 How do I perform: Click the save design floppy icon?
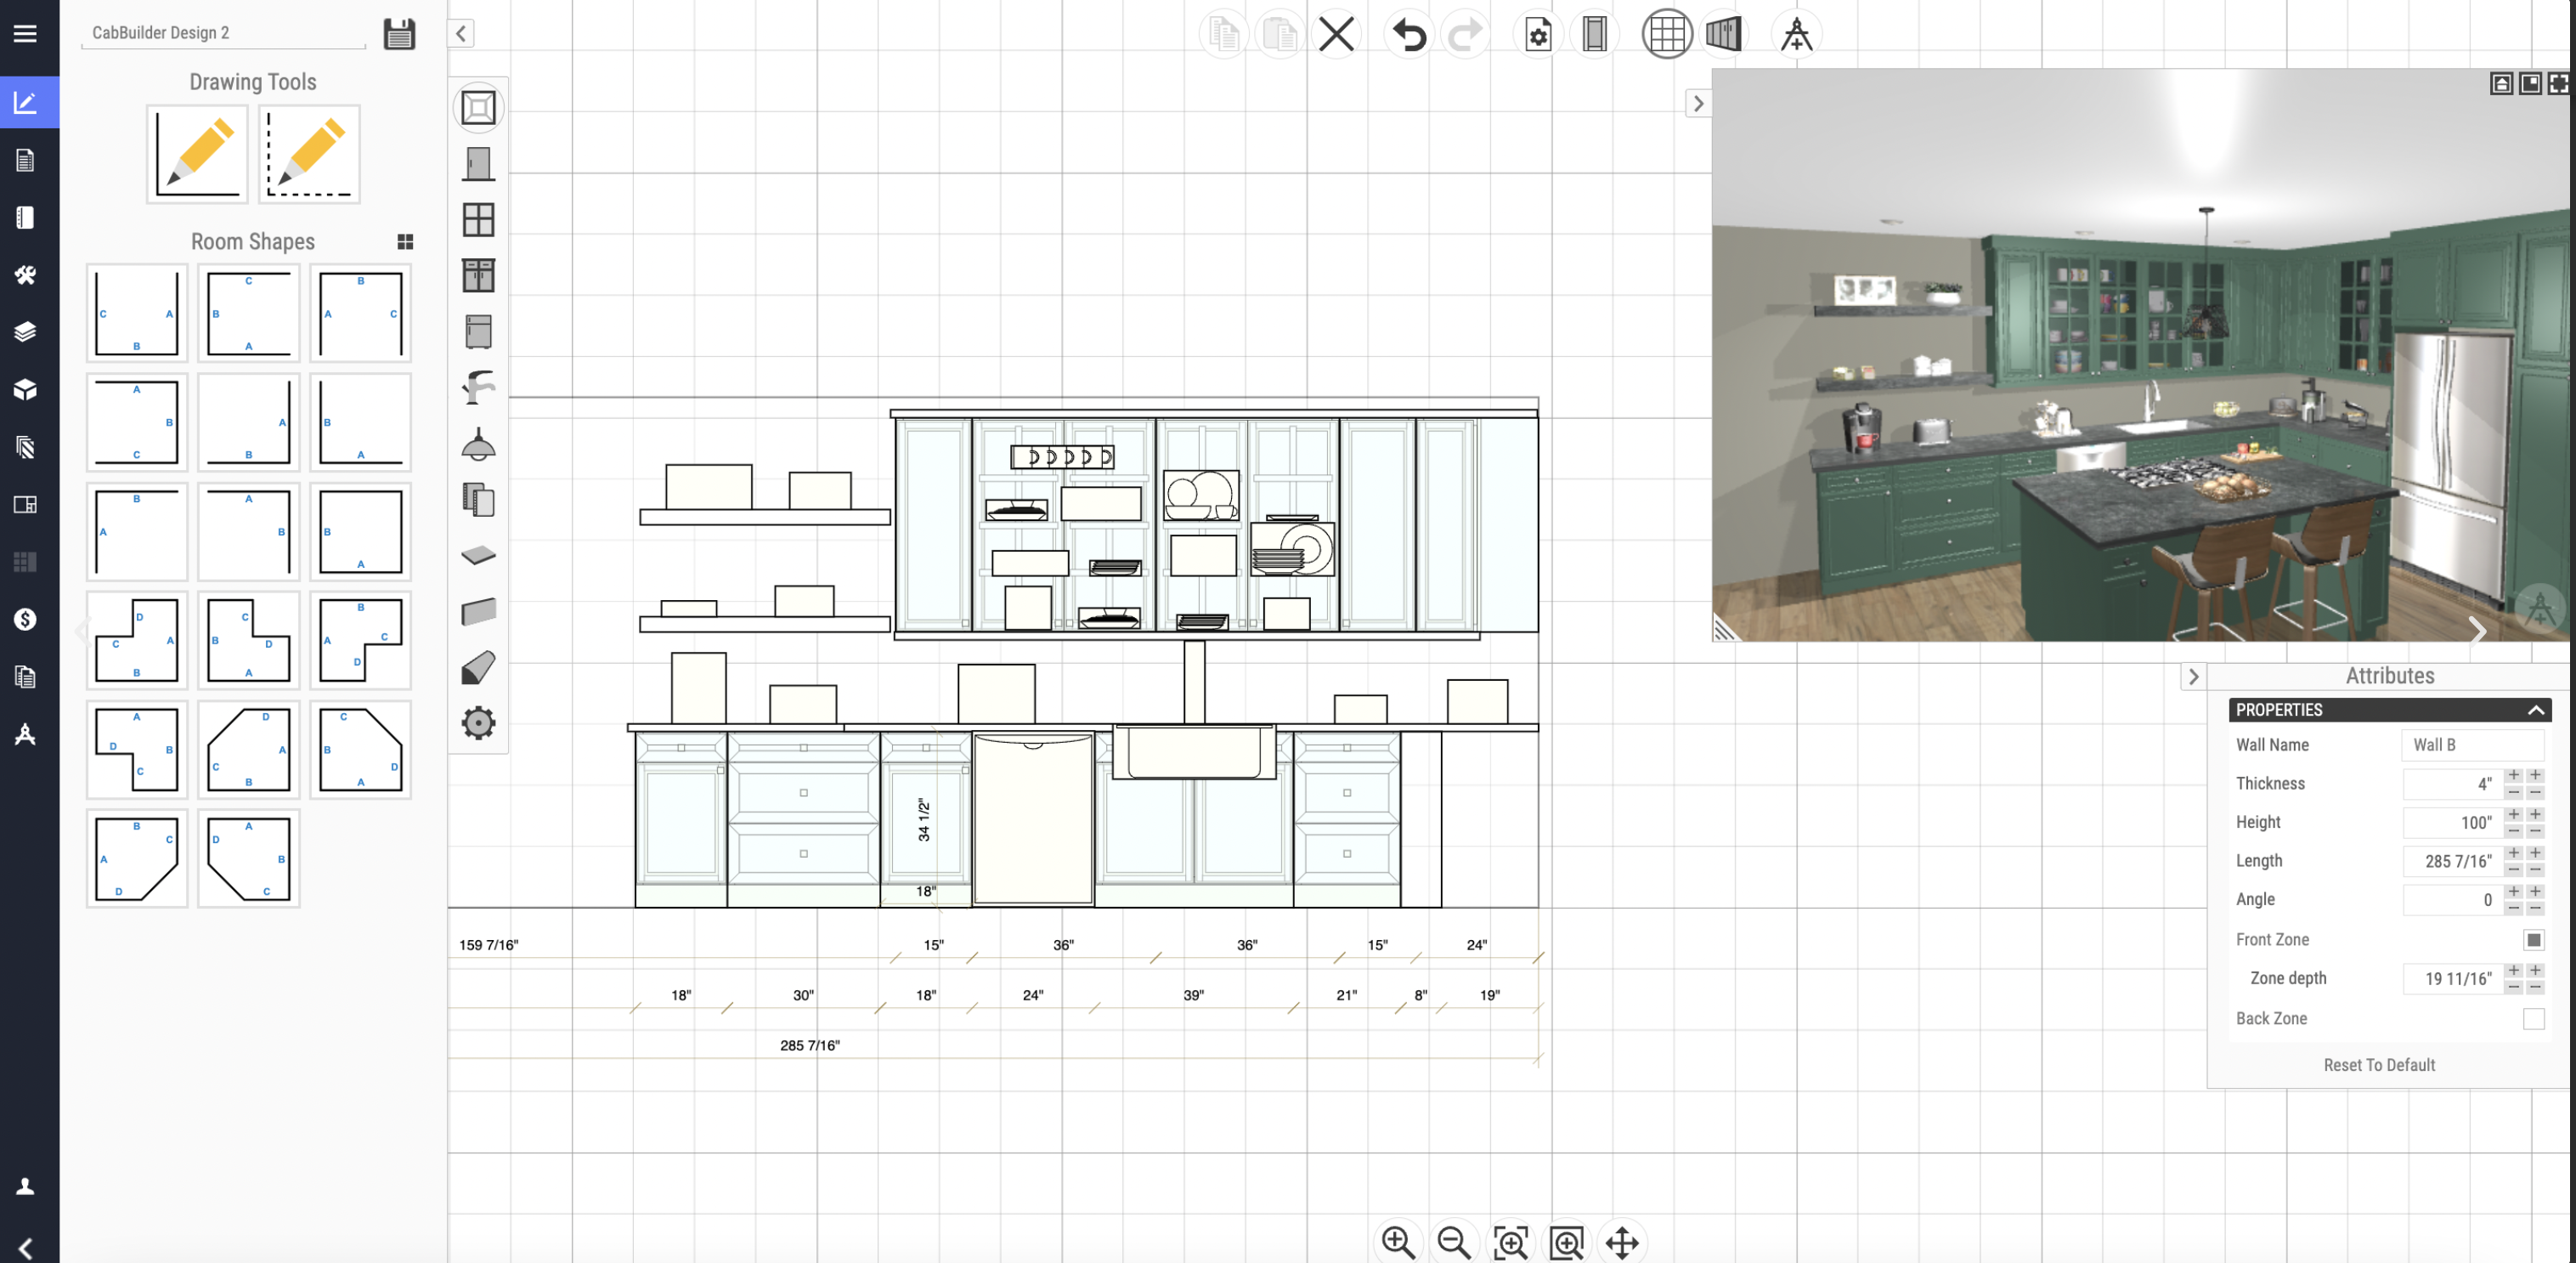[x=399, y=34]
